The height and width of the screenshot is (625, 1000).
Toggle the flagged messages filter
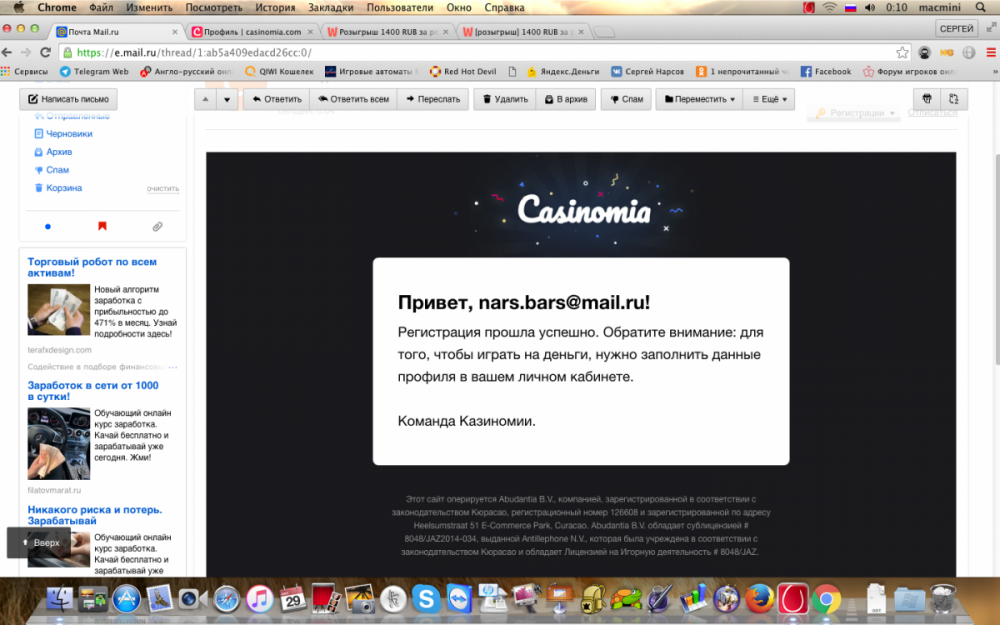coord(103,226)
